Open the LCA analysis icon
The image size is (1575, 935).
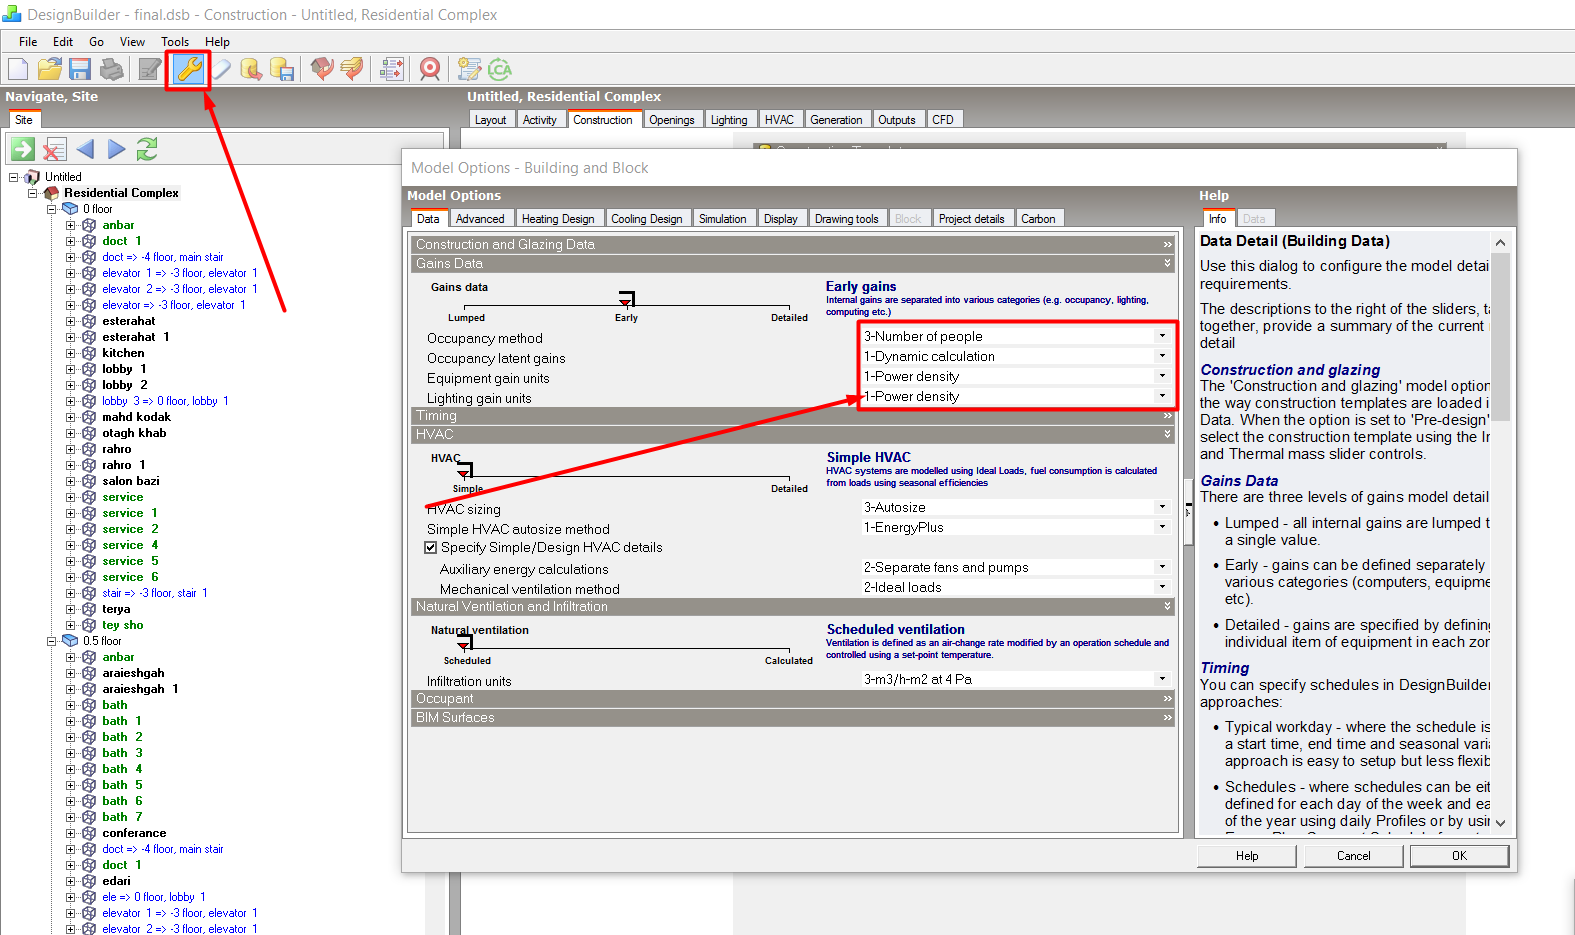point(499,69)
